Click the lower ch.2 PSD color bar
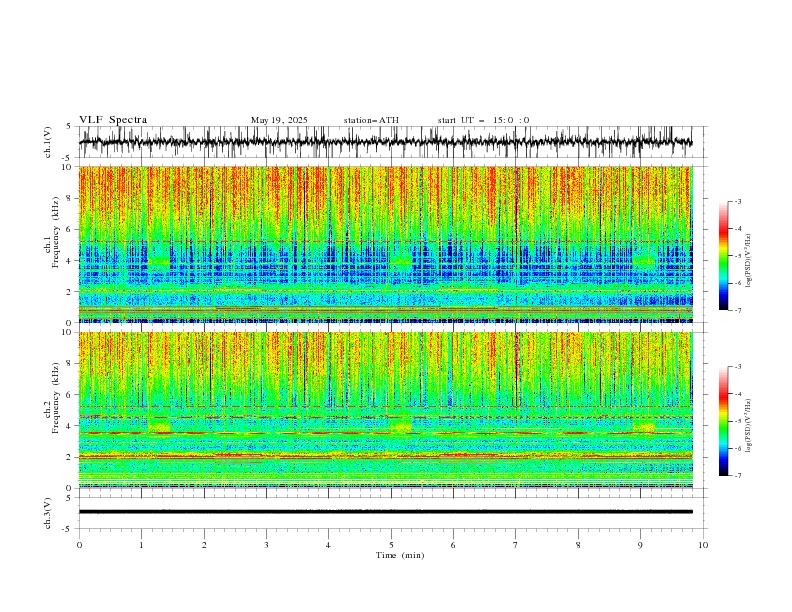This screenshot has height=612, width=792. pyautogui.click(x=723, y=421)
